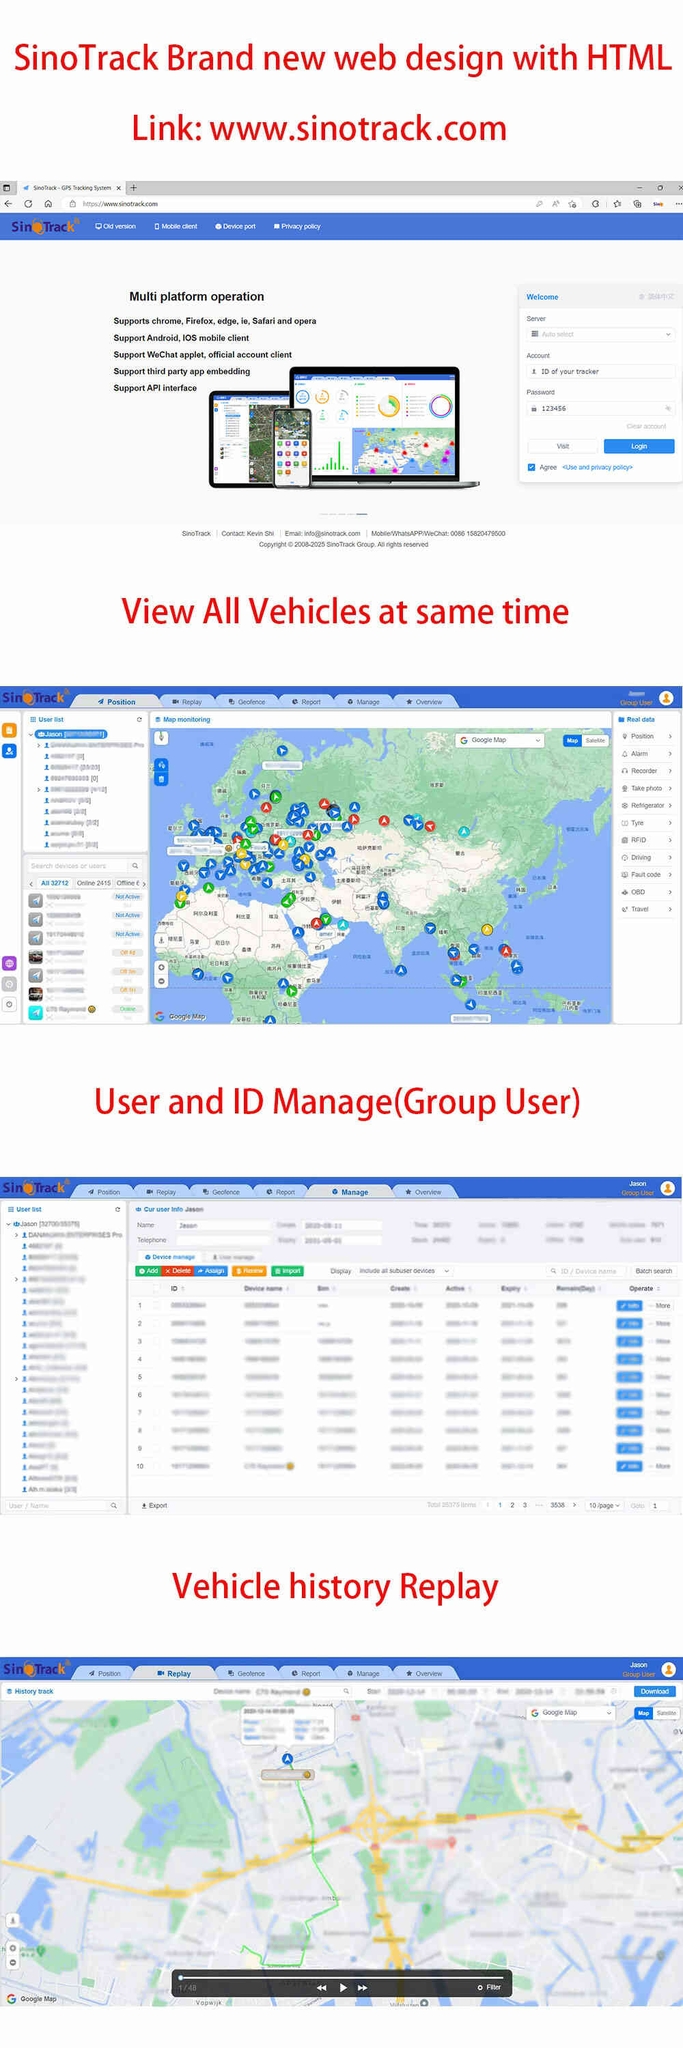Click the Account ID input field
683x2048 pixels.
pyautogui.click(x=600, y=371)
